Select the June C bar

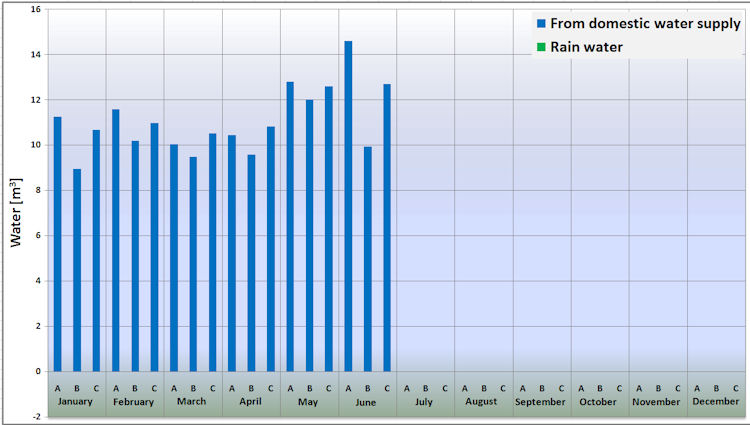pyautogui.click(x=387, y=228)
